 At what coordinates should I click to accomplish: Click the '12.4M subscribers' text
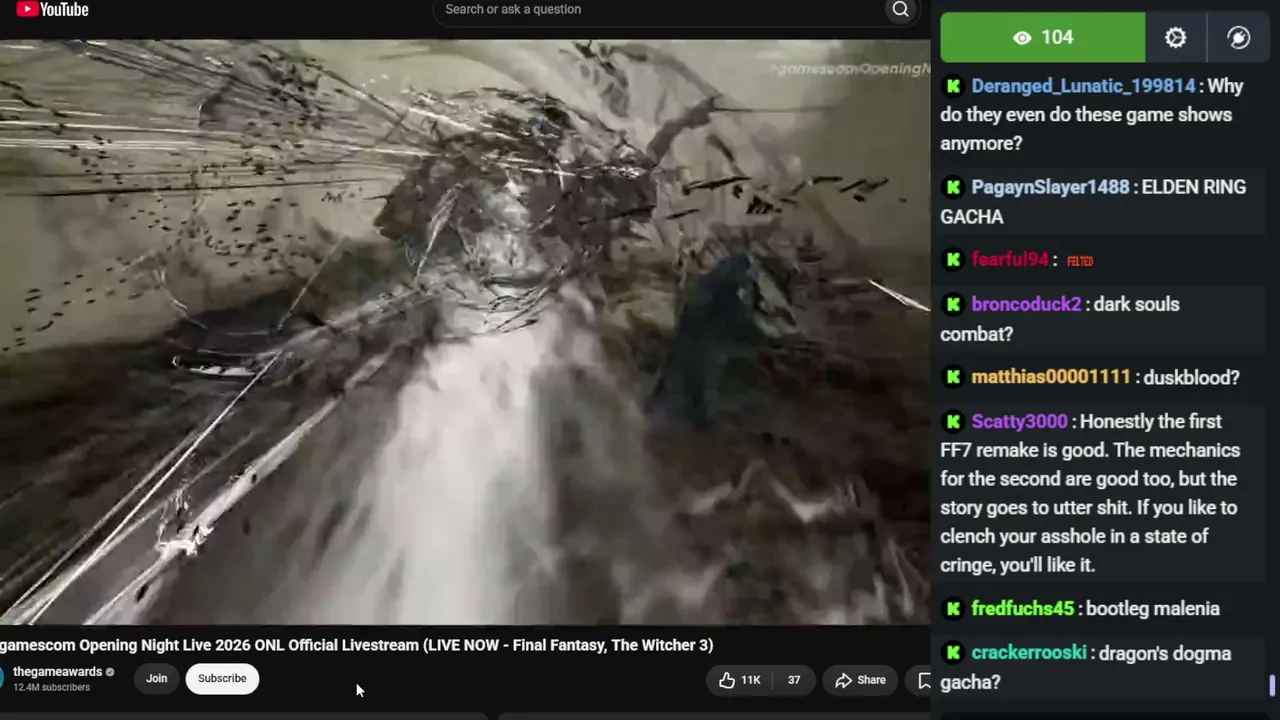(51, 688)
